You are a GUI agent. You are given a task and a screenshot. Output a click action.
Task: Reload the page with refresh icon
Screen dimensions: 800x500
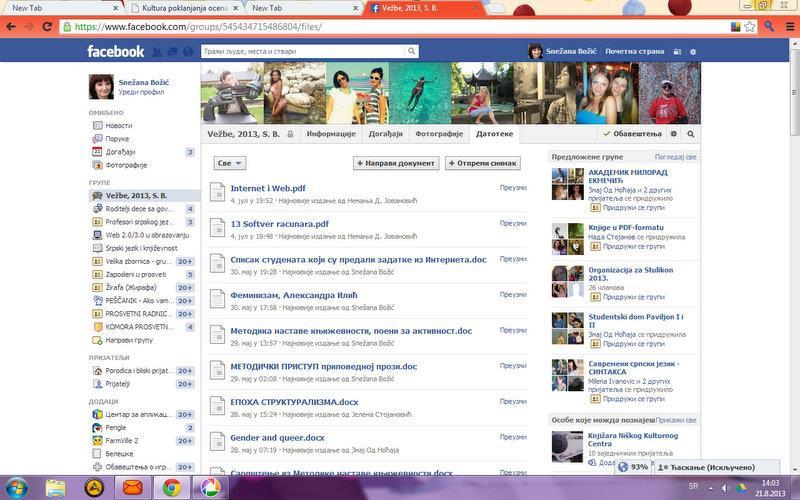(x=47, y=27)
